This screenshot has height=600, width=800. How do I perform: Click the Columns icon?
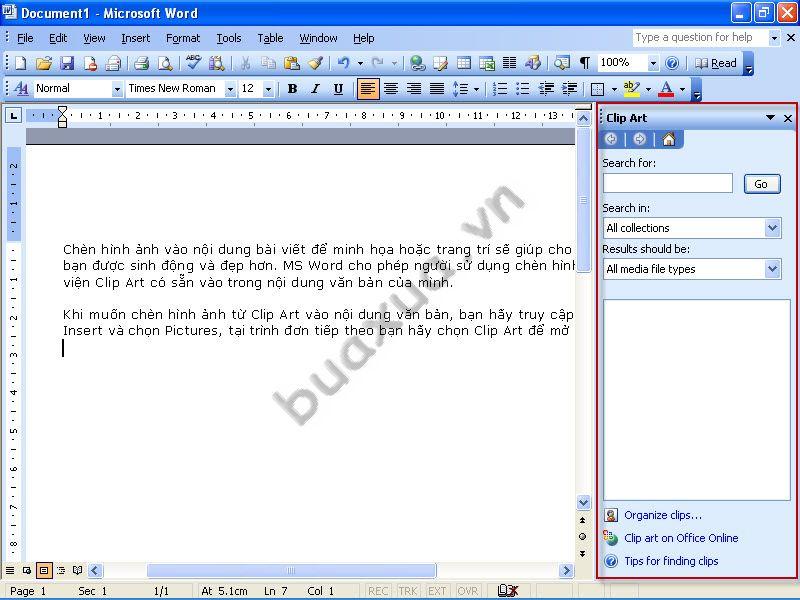[x=510, y=63]
